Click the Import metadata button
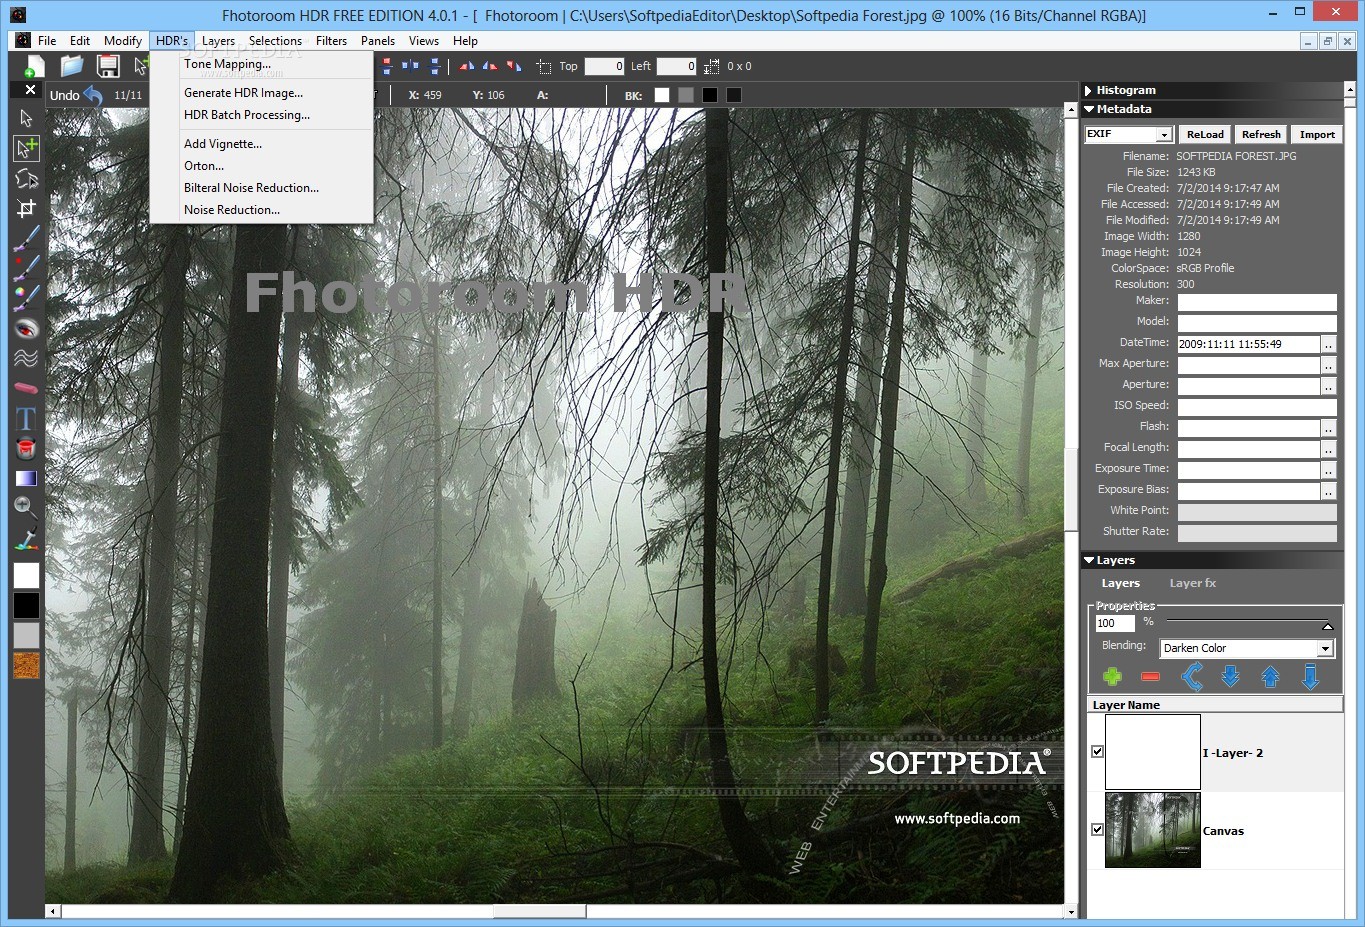This screenshot has width=1365, height=927. pyautogui.click(x=1317, y=135)
